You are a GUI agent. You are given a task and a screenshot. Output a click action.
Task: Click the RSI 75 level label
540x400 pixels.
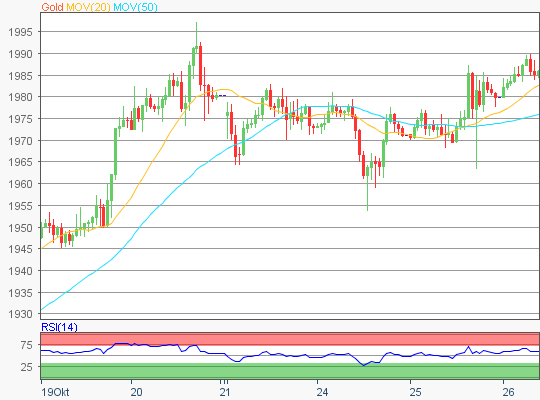tap(27, 345)
